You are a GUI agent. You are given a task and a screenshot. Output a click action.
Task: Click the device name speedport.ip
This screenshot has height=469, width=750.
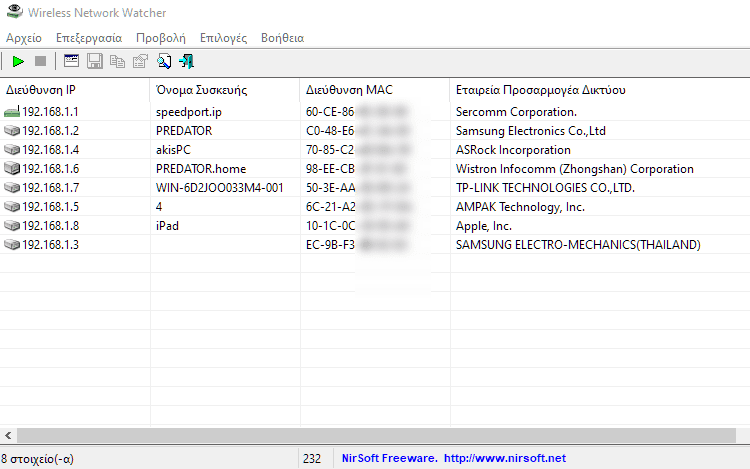[x=188, y=112]
